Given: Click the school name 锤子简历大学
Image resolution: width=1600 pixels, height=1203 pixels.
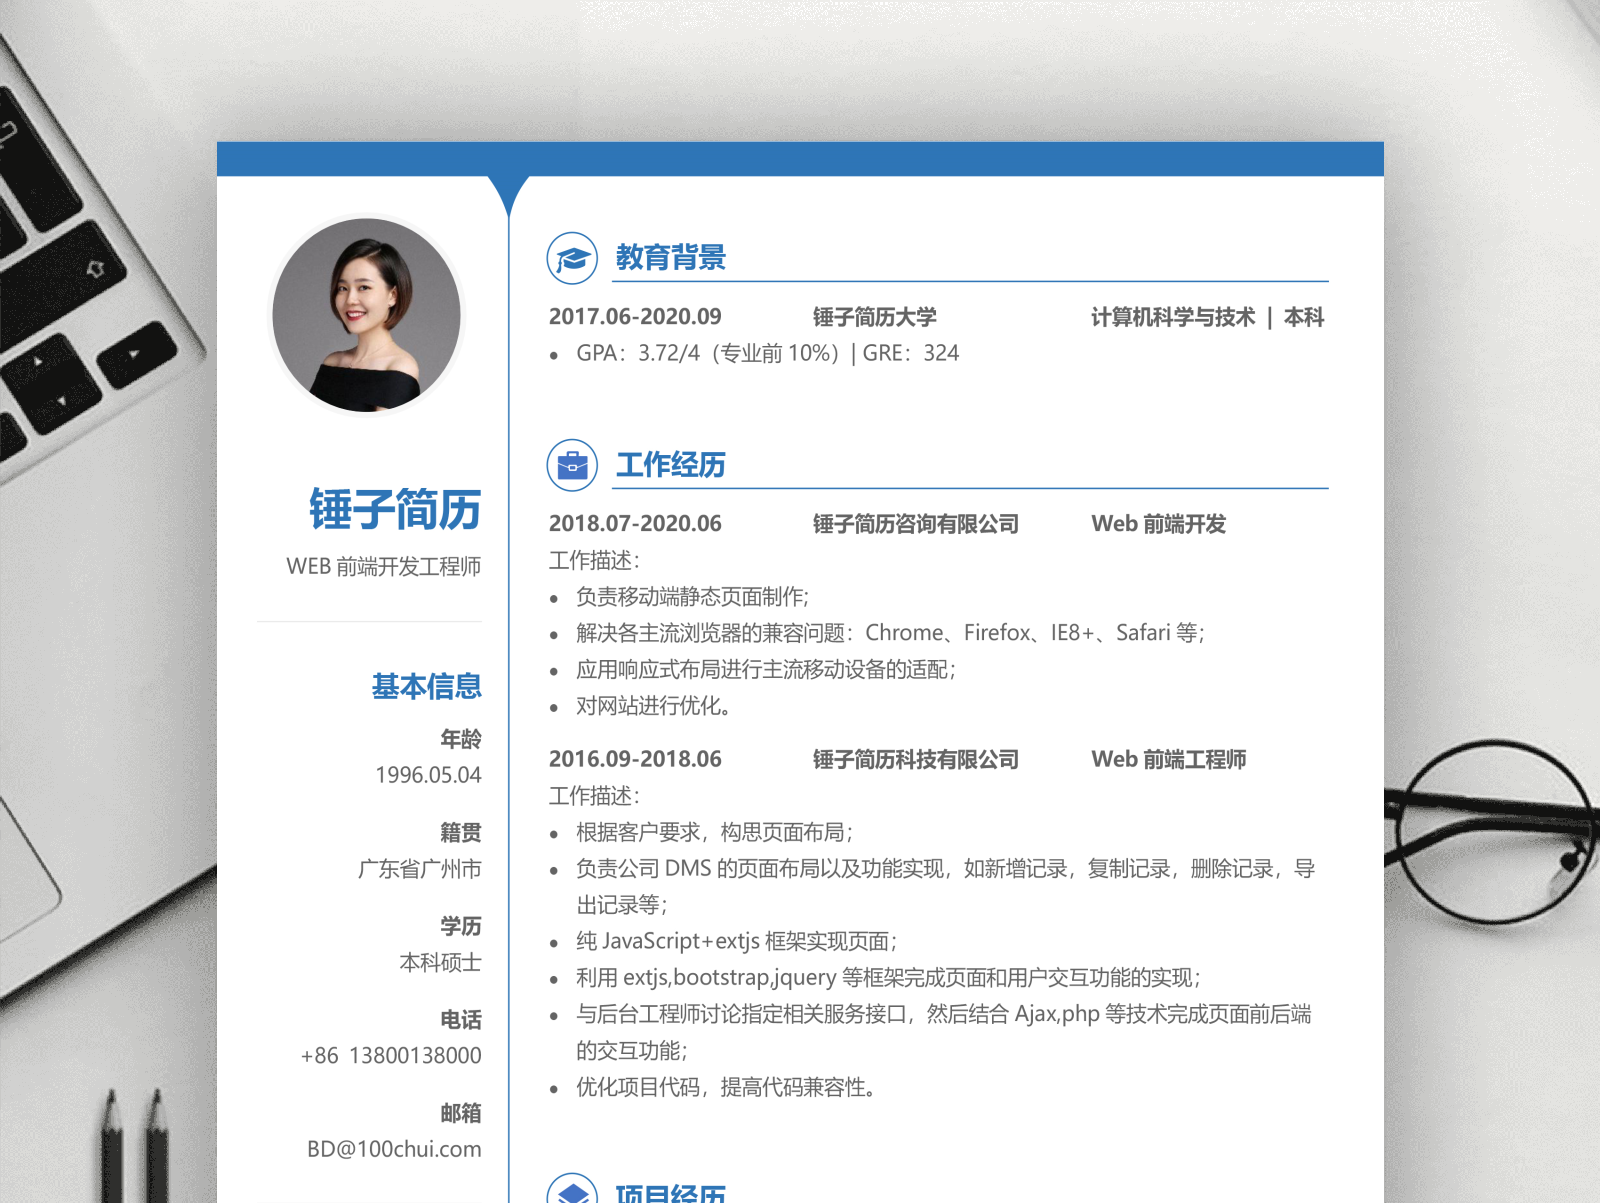Looking at the screenshot, I should [875, 317].
